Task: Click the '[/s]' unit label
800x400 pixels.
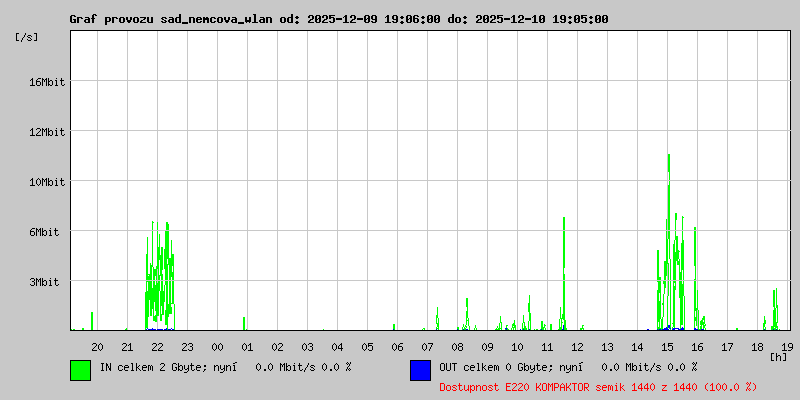Action: click(27, 37)
